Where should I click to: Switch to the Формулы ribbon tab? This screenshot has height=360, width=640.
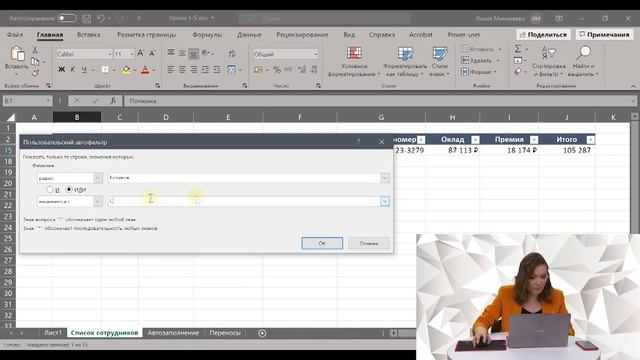click(207, 35)
